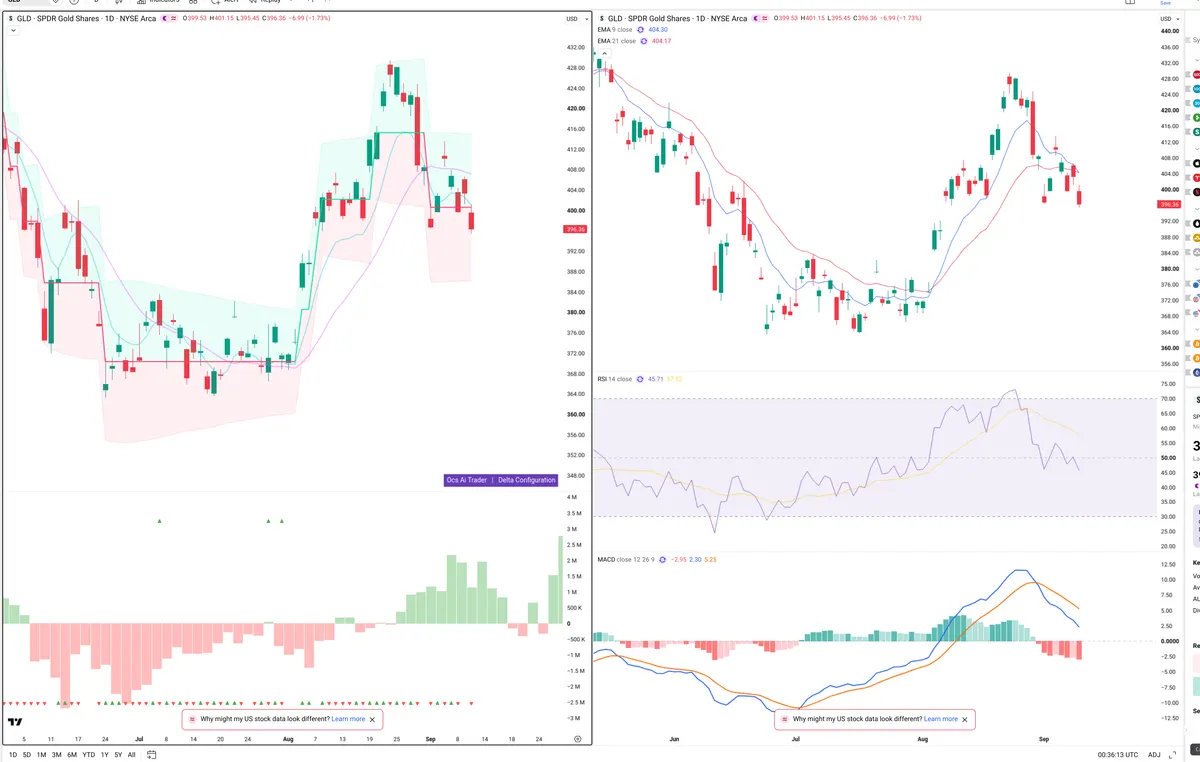Click the Jun label on the right chart time axis

674,738
